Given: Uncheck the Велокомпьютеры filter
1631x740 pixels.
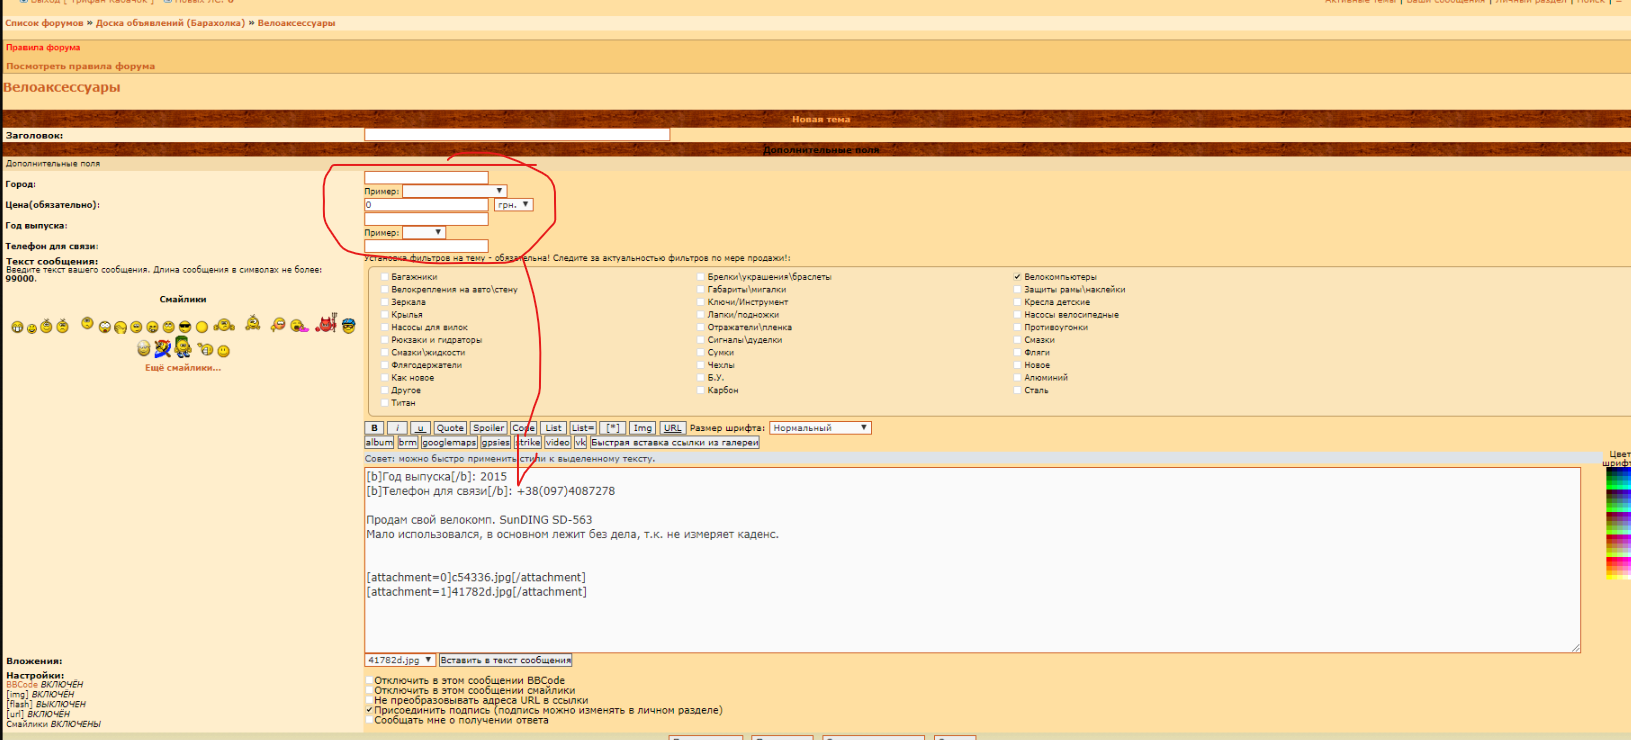Looking at the screenshot, I should click(1017, 277).
